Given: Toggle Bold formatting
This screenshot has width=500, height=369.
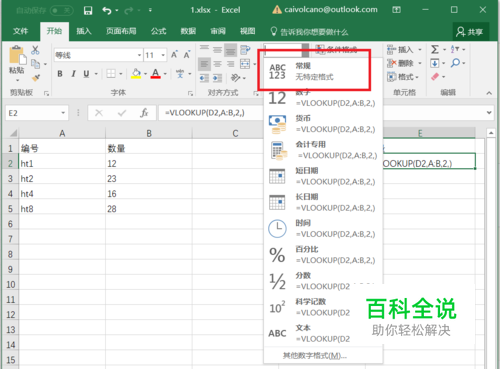Looking at the screenshot, I should click(x=60, y=74).
